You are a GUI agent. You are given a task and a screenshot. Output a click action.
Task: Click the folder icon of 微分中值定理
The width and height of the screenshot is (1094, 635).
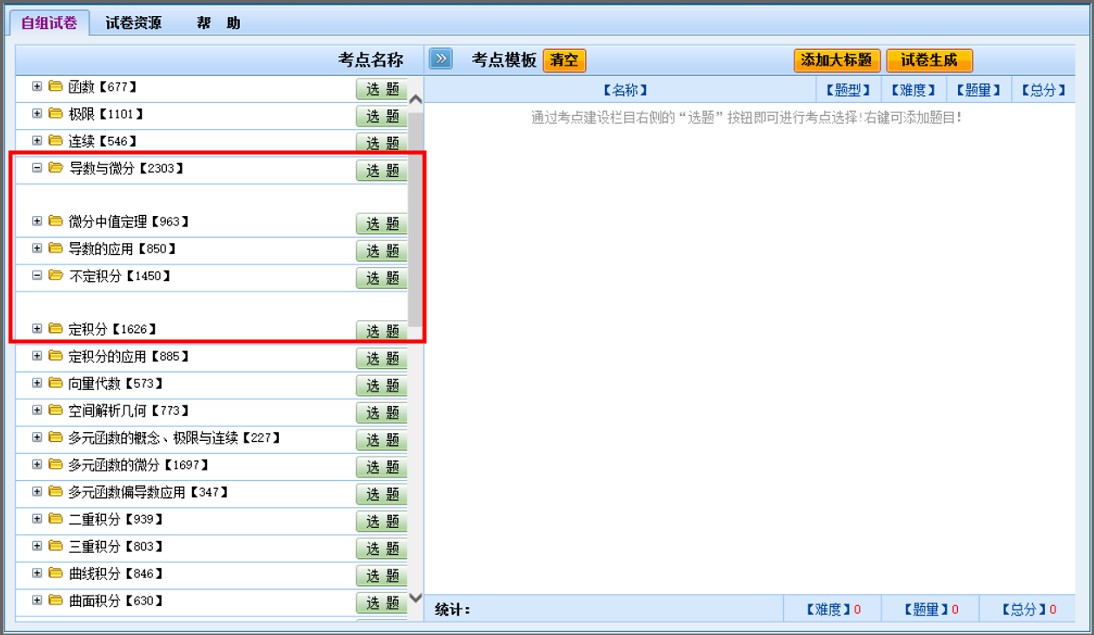click(56, 221)
